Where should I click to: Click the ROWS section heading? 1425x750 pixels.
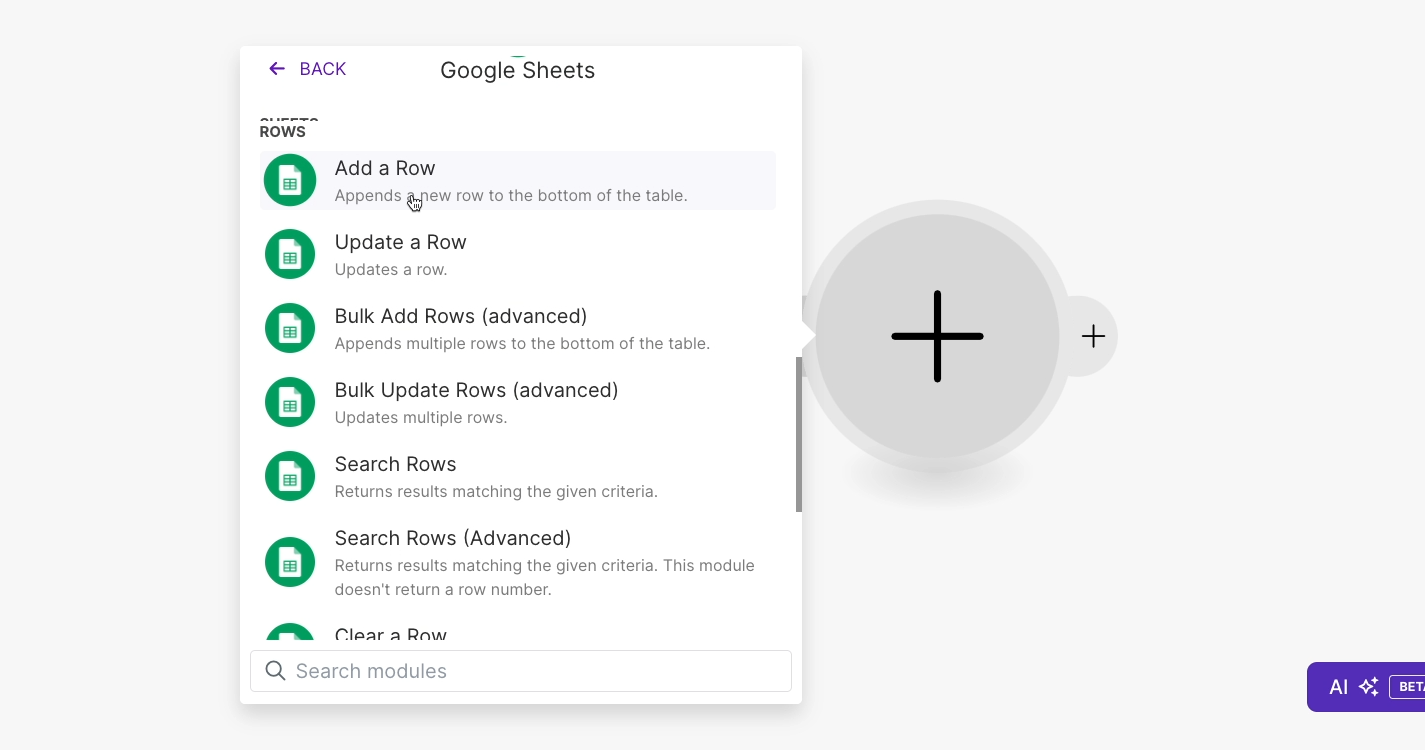tap(283, 132)
